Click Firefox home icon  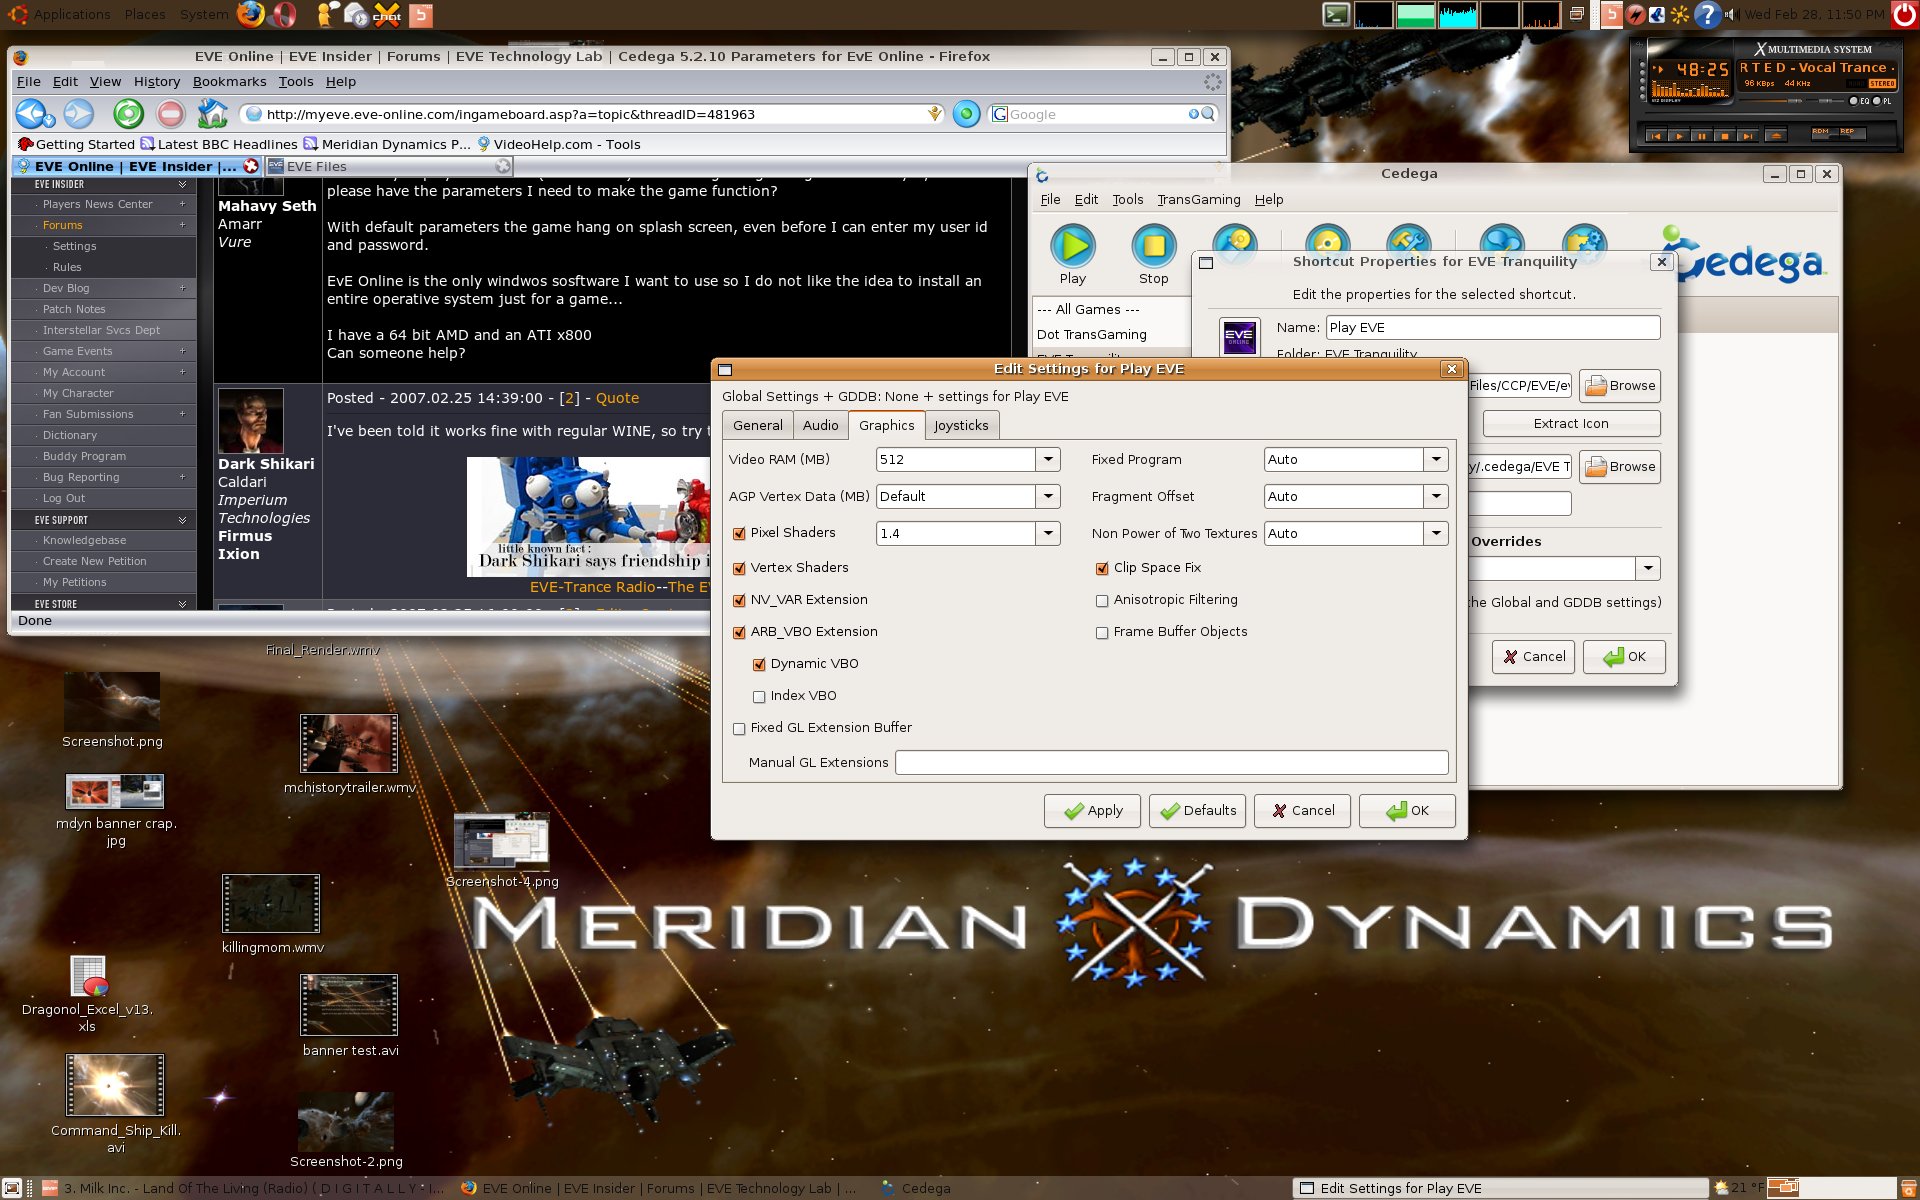click(212, 114)
